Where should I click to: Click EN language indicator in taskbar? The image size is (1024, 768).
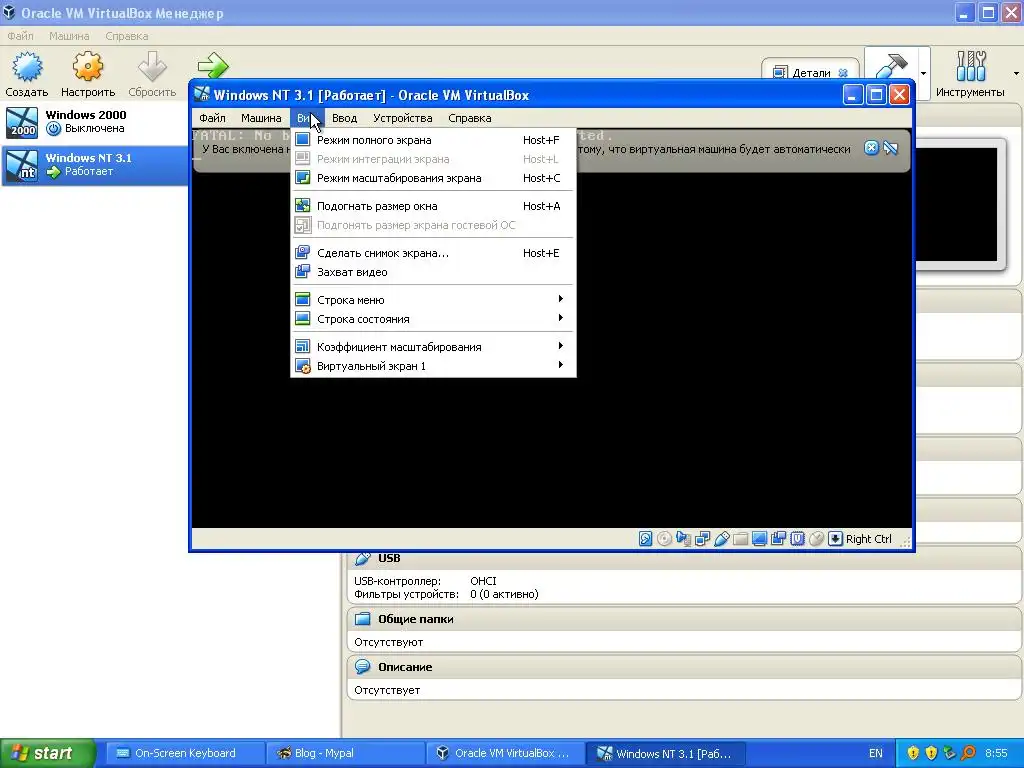(x=876, y=753)
